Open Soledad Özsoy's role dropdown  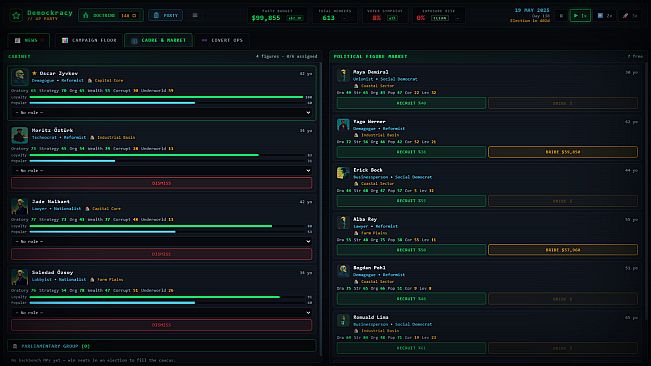tap(162, 312)
